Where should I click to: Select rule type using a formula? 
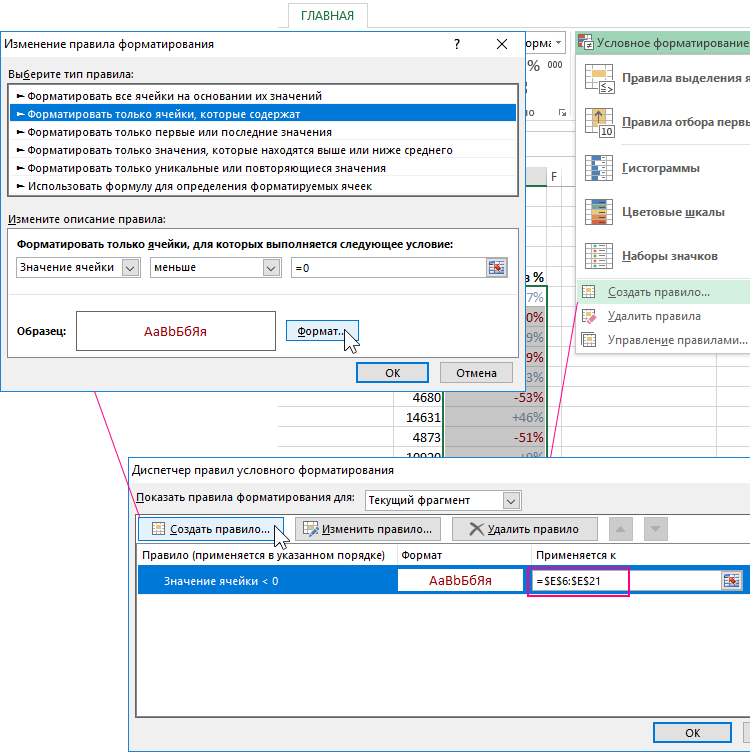[x=200, y=186]
